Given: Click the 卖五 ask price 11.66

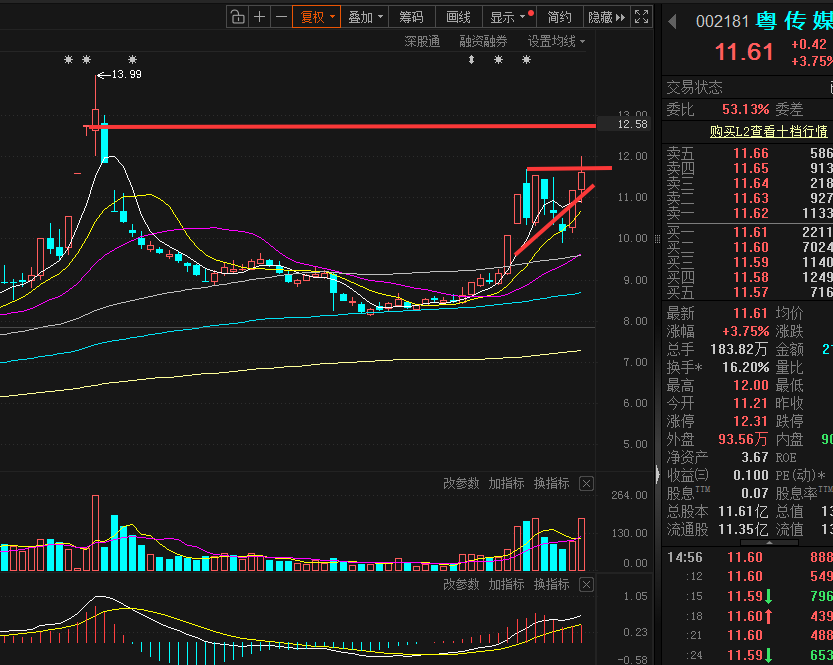Looking at the screenshot, I should click(751, 154).
